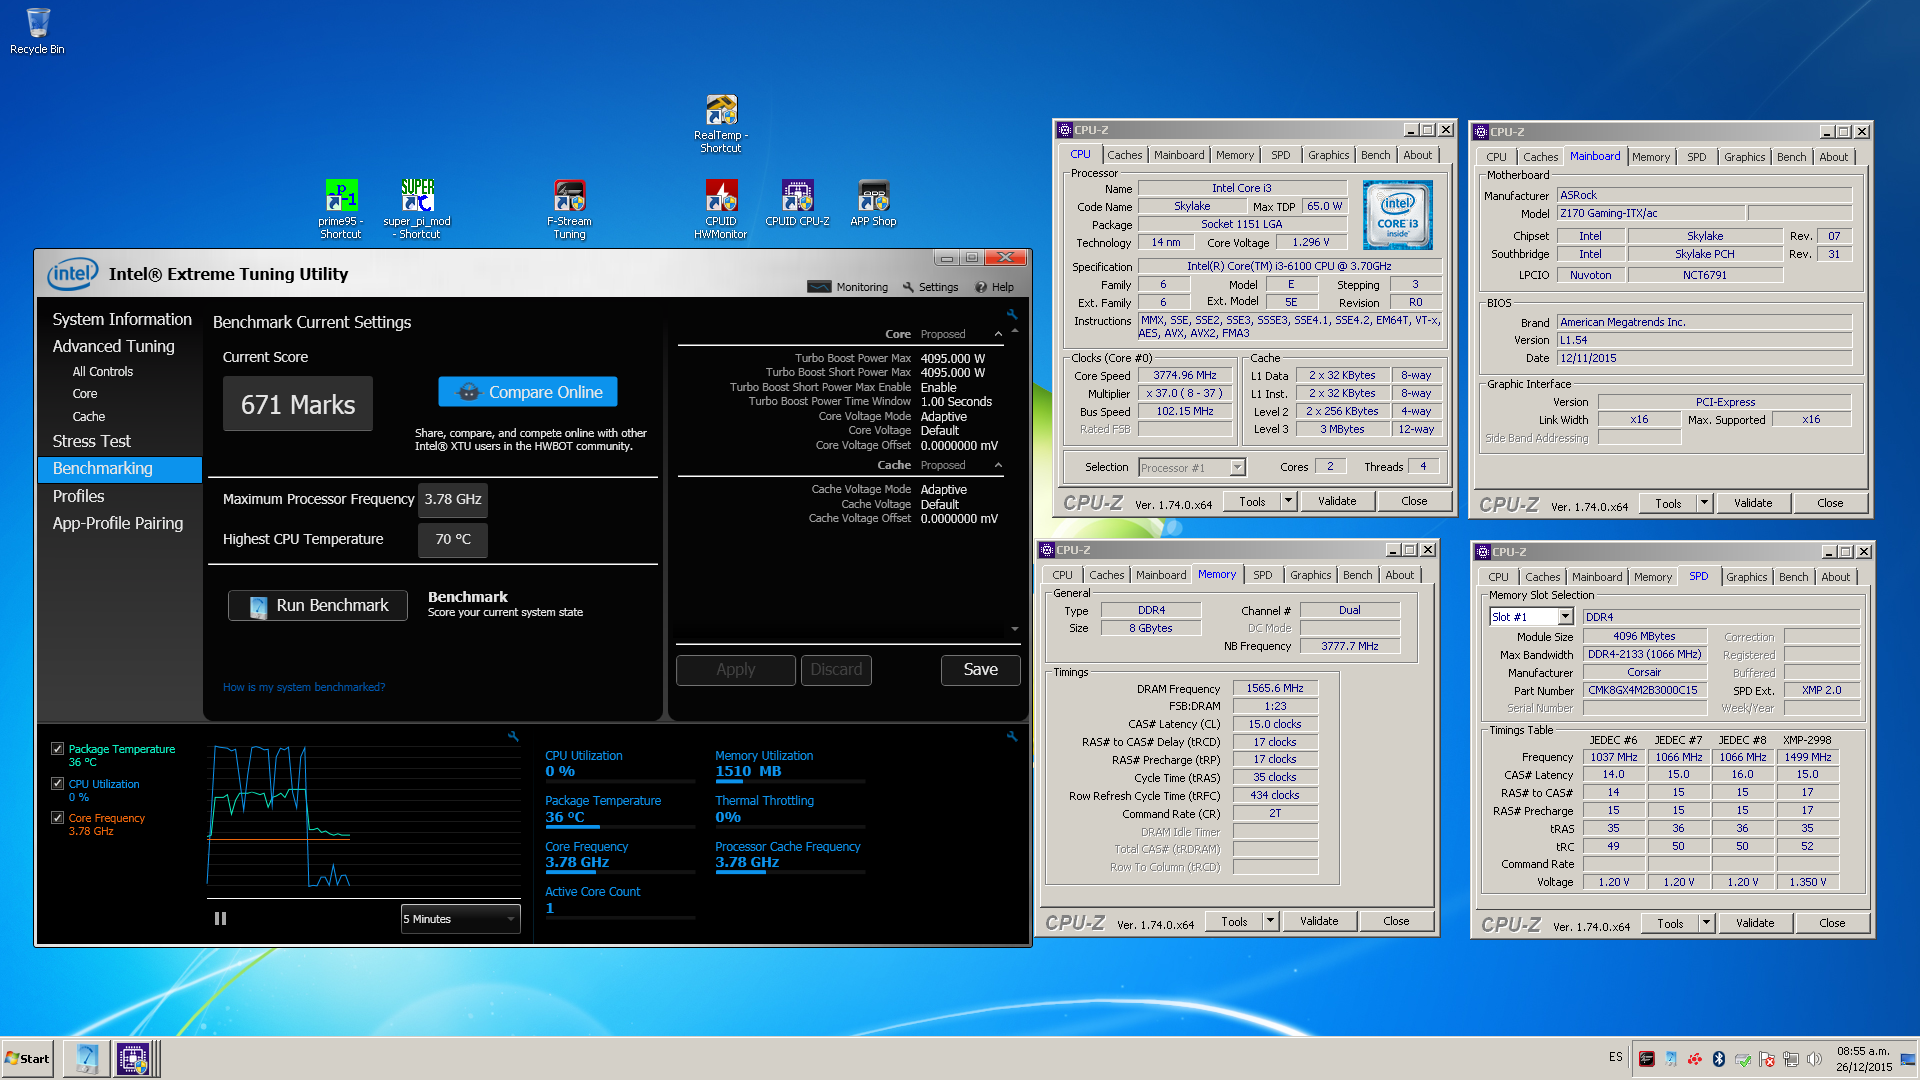This screenshot has width=1920, height=1080.
Task: Click the volume speaker tray icon
Action: coord(1815,1058)
